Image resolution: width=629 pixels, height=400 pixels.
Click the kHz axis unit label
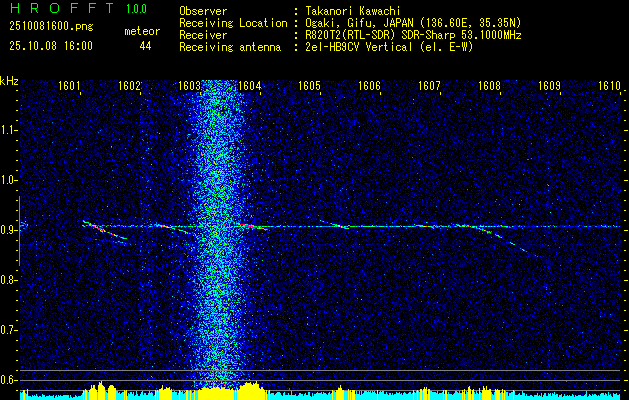coord(9,81)
